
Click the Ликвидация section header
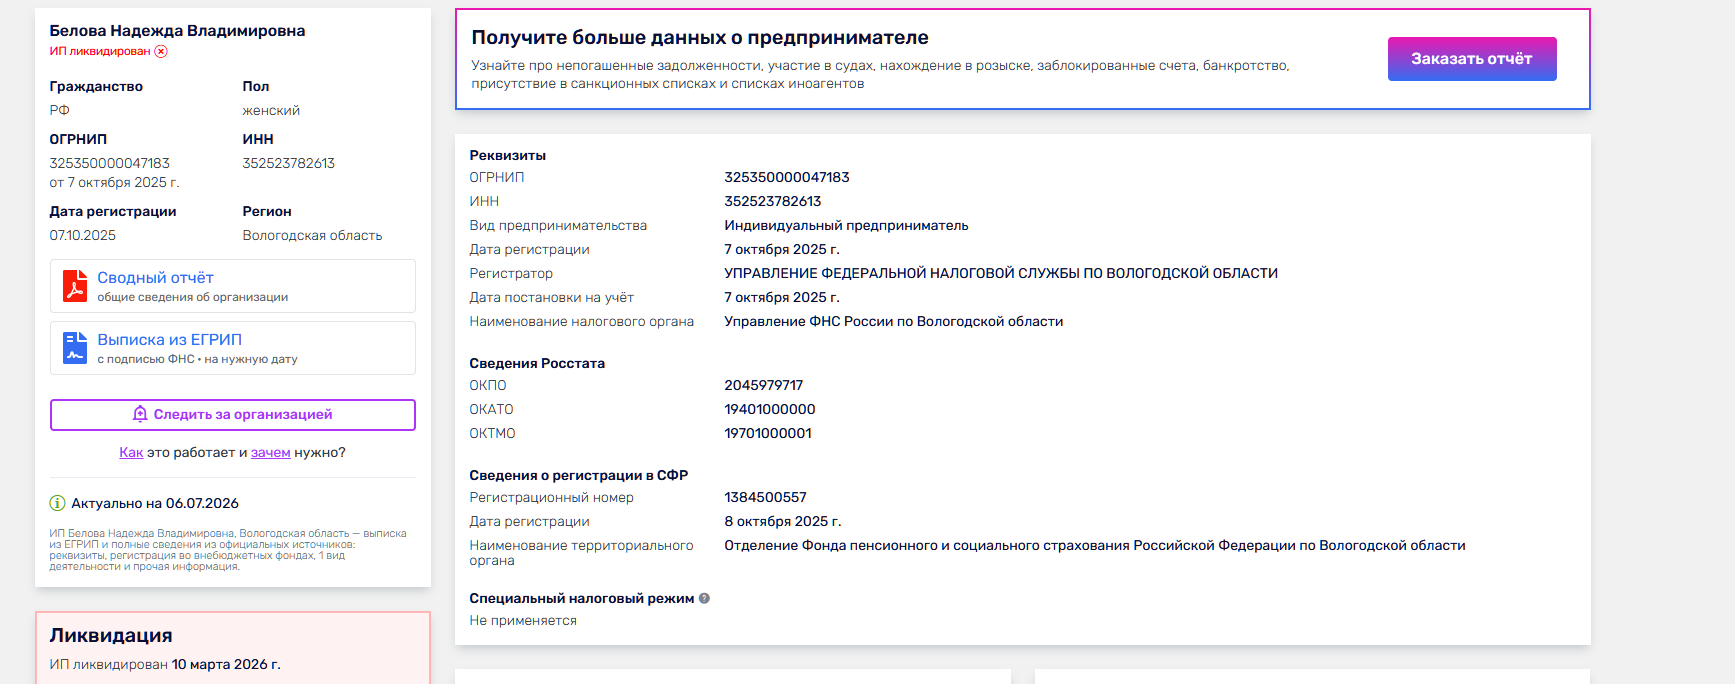click(111, 635)
